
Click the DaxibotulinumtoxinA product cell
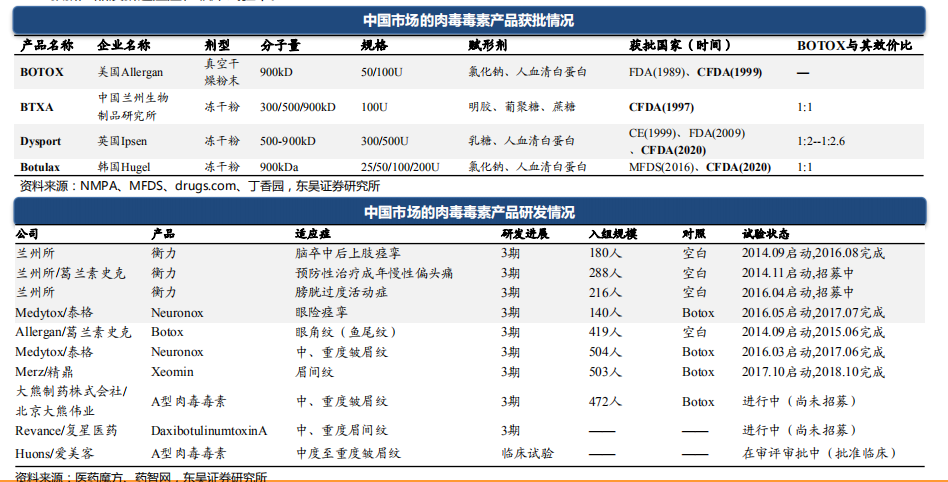209,430
